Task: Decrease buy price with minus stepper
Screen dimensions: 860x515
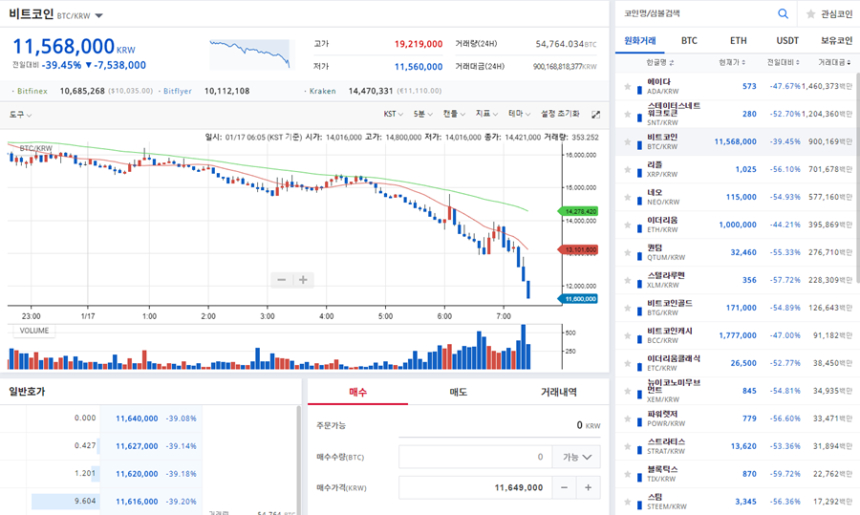Action: (566, 488)
